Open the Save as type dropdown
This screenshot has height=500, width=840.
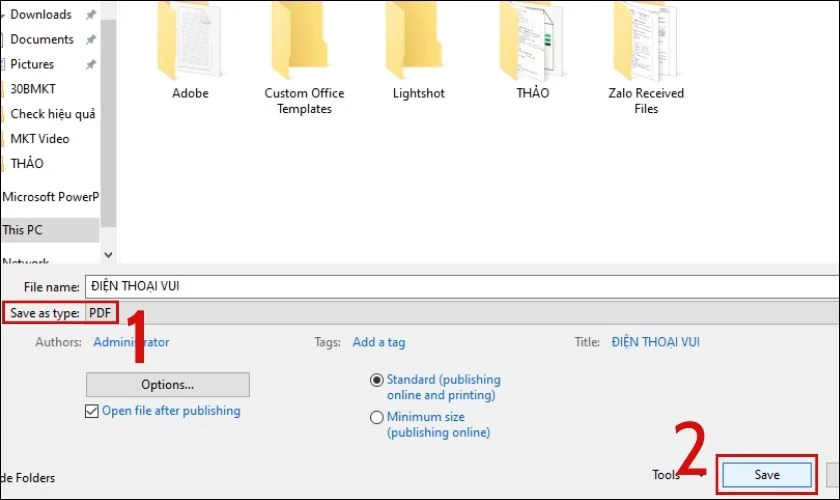462,313
